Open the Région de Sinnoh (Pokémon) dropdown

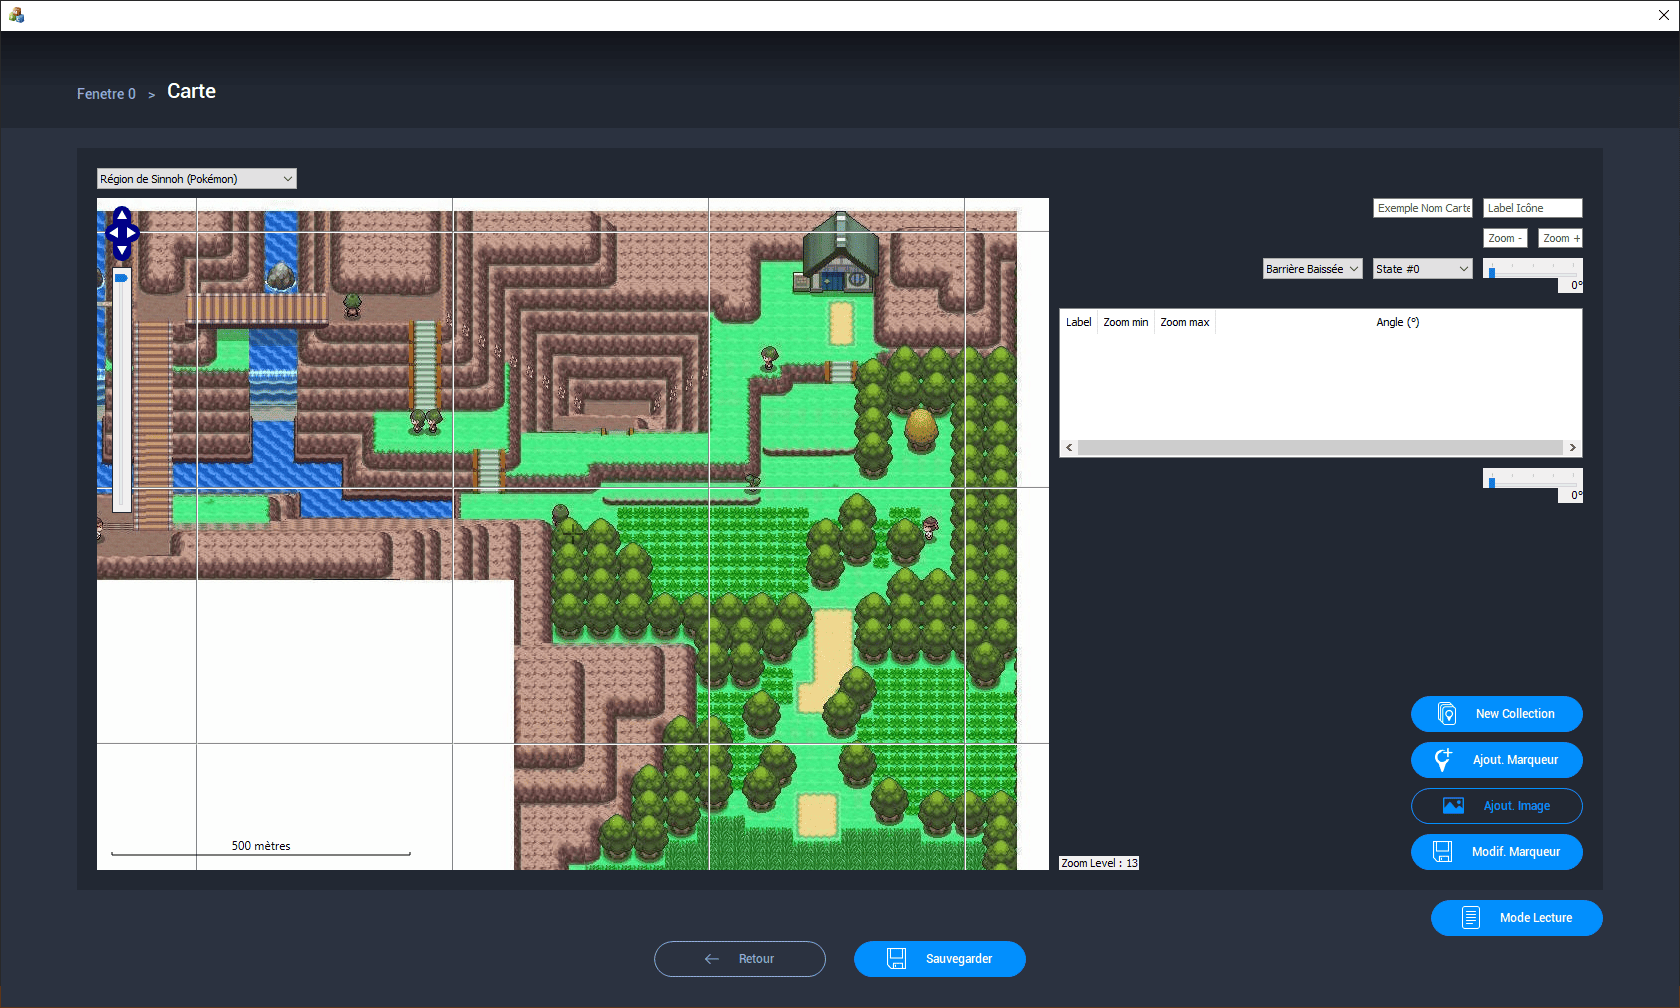[x=197, y=179]
